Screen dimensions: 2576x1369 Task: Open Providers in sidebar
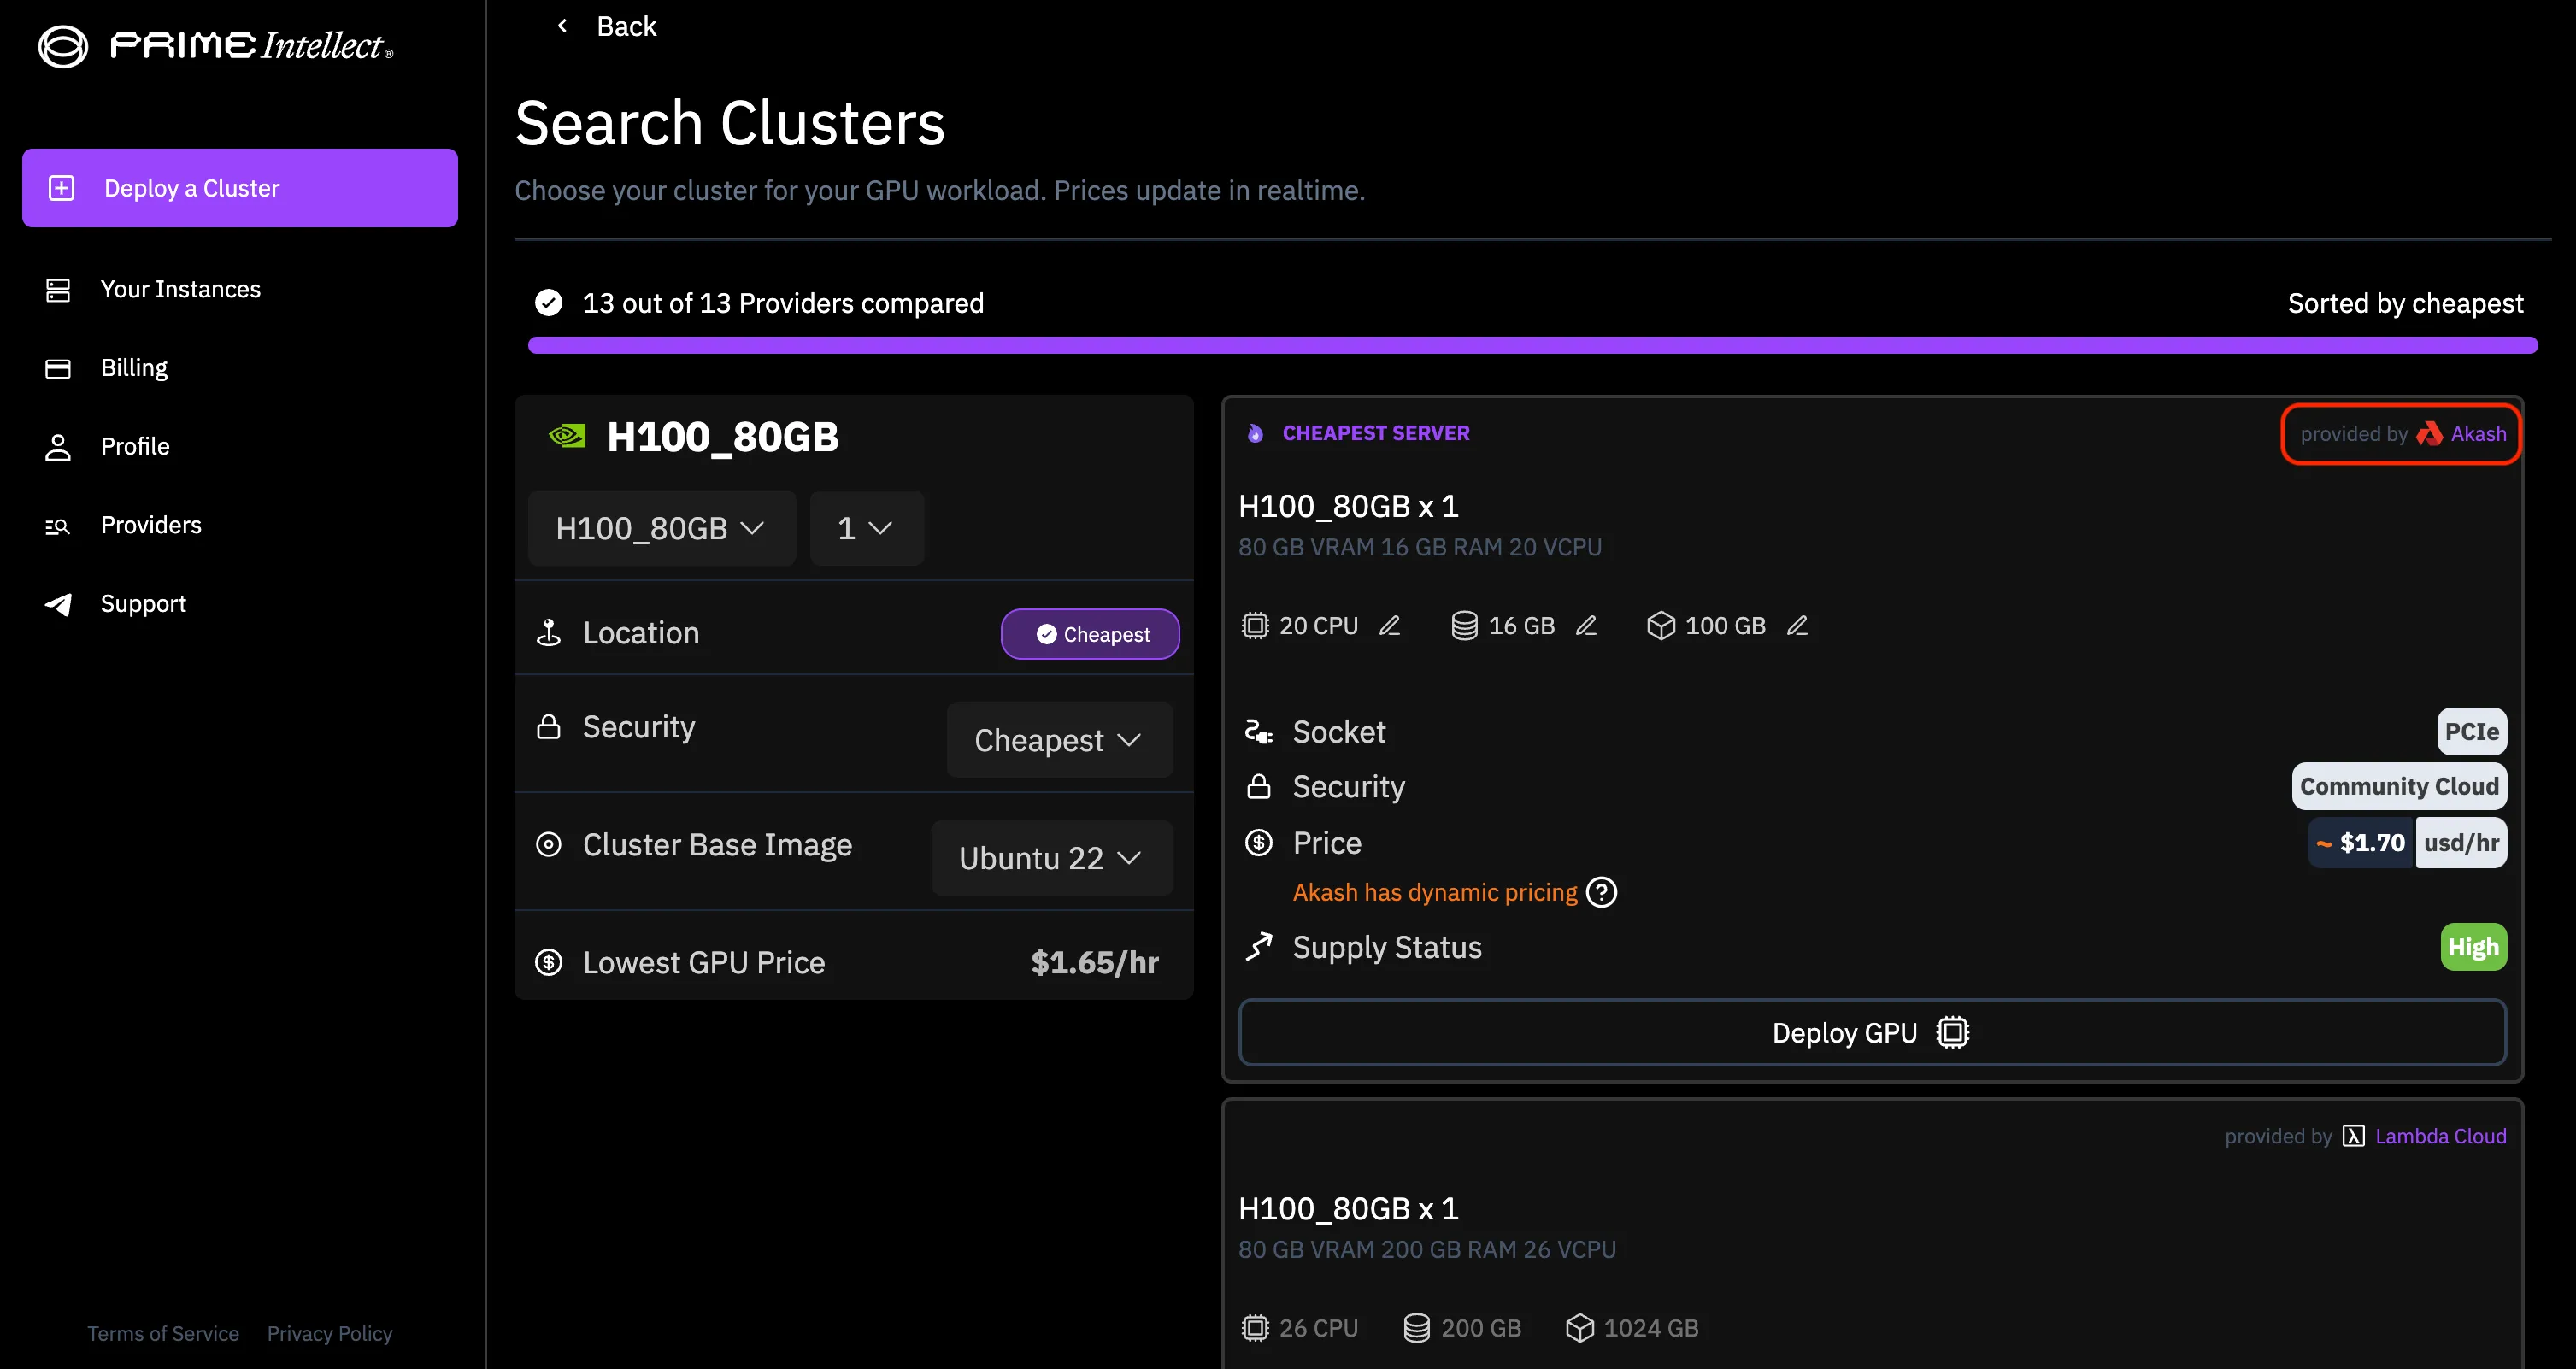tap(150, 525)
